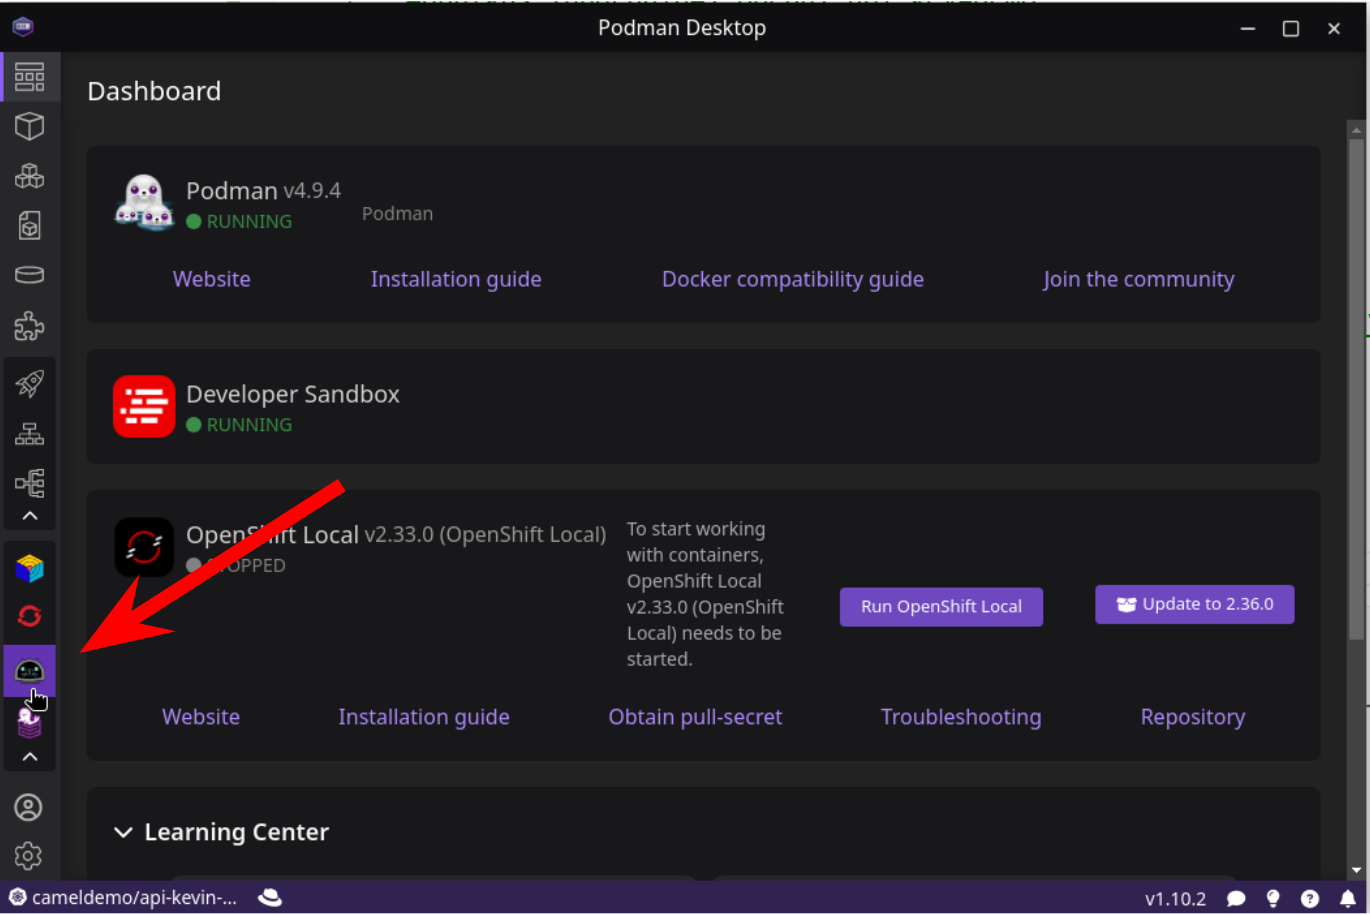Image resolution: width=1370 pixels, height=915 pixels.
Task: Open the Settings gear icon
Action: (x=29, y=856)
